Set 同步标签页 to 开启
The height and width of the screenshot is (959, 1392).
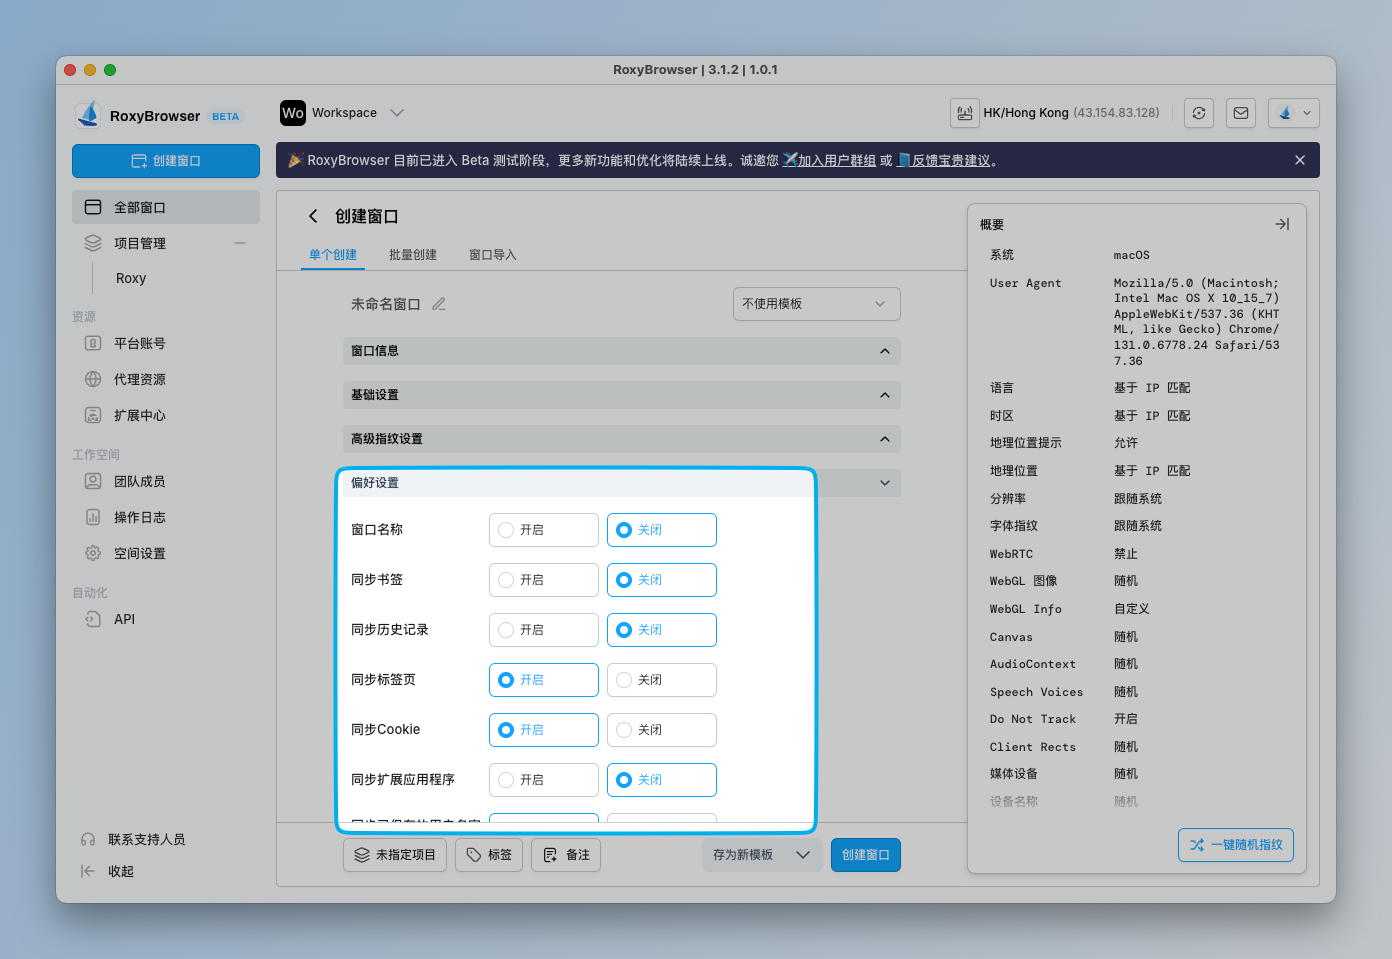[544, 680]
